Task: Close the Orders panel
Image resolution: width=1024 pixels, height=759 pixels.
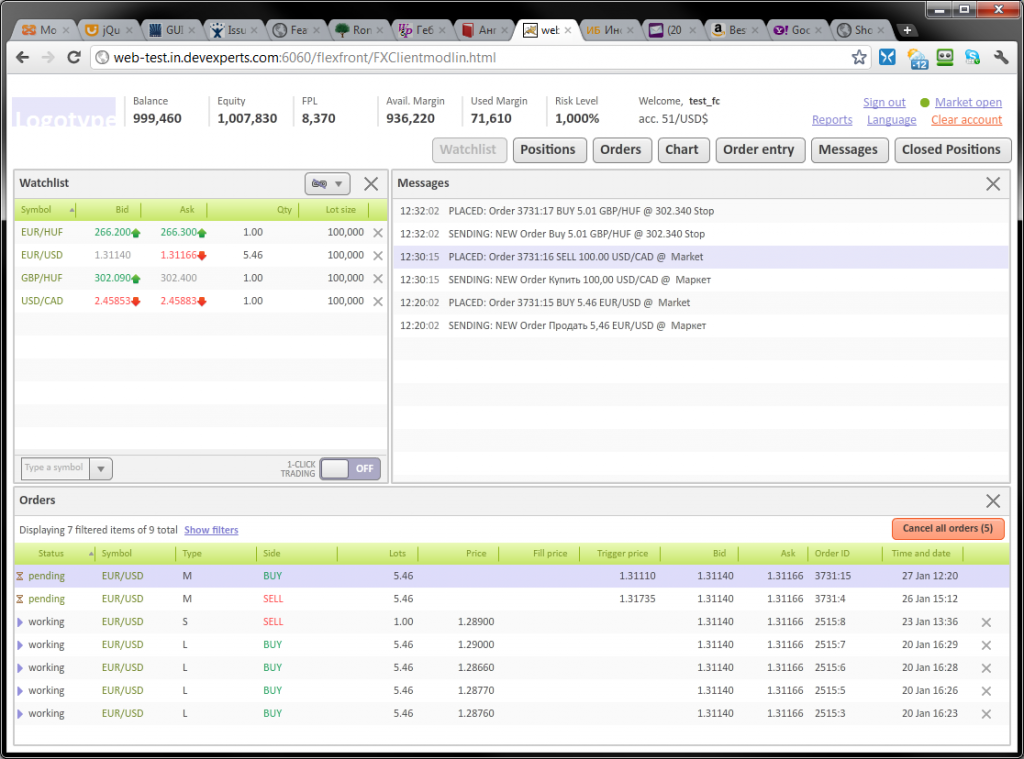Action: click(993, 501)
